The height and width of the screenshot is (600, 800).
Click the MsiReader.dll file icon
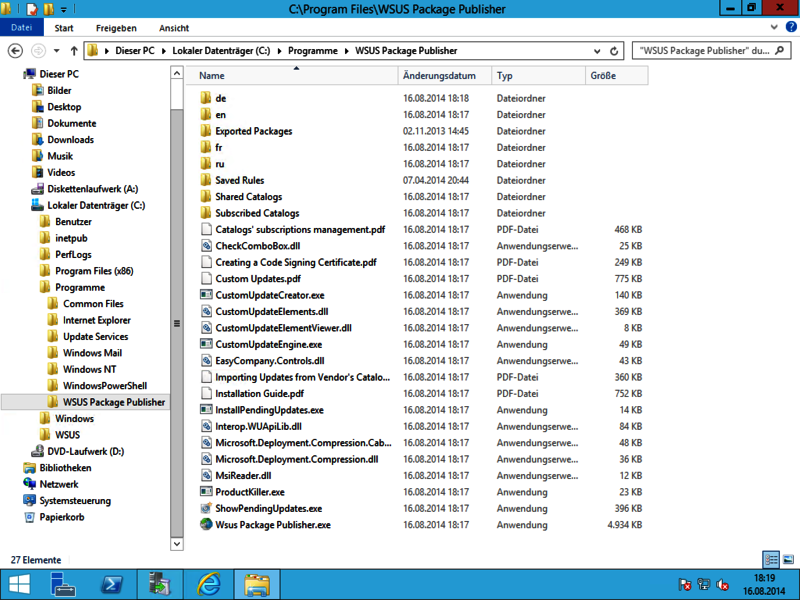point(206,476)
